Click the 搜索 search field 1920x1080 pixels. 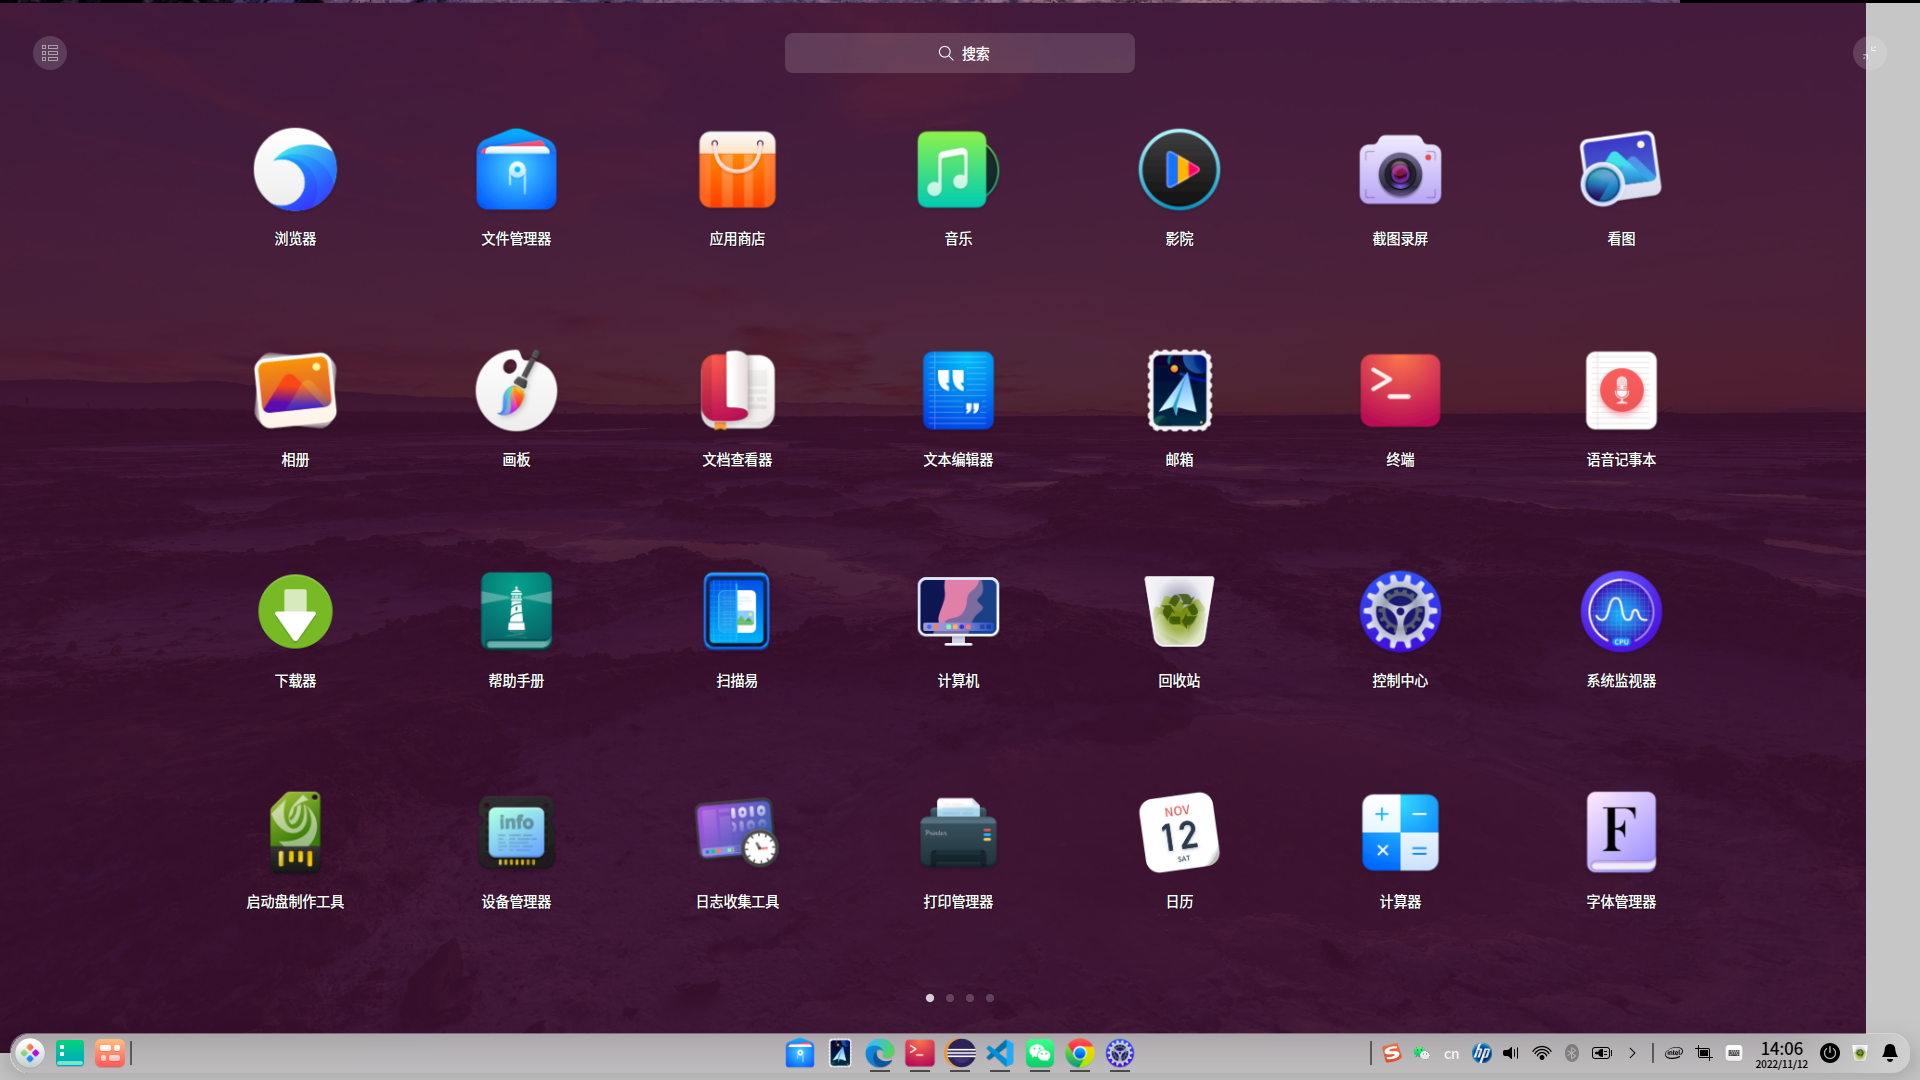(x=959, y=53)
